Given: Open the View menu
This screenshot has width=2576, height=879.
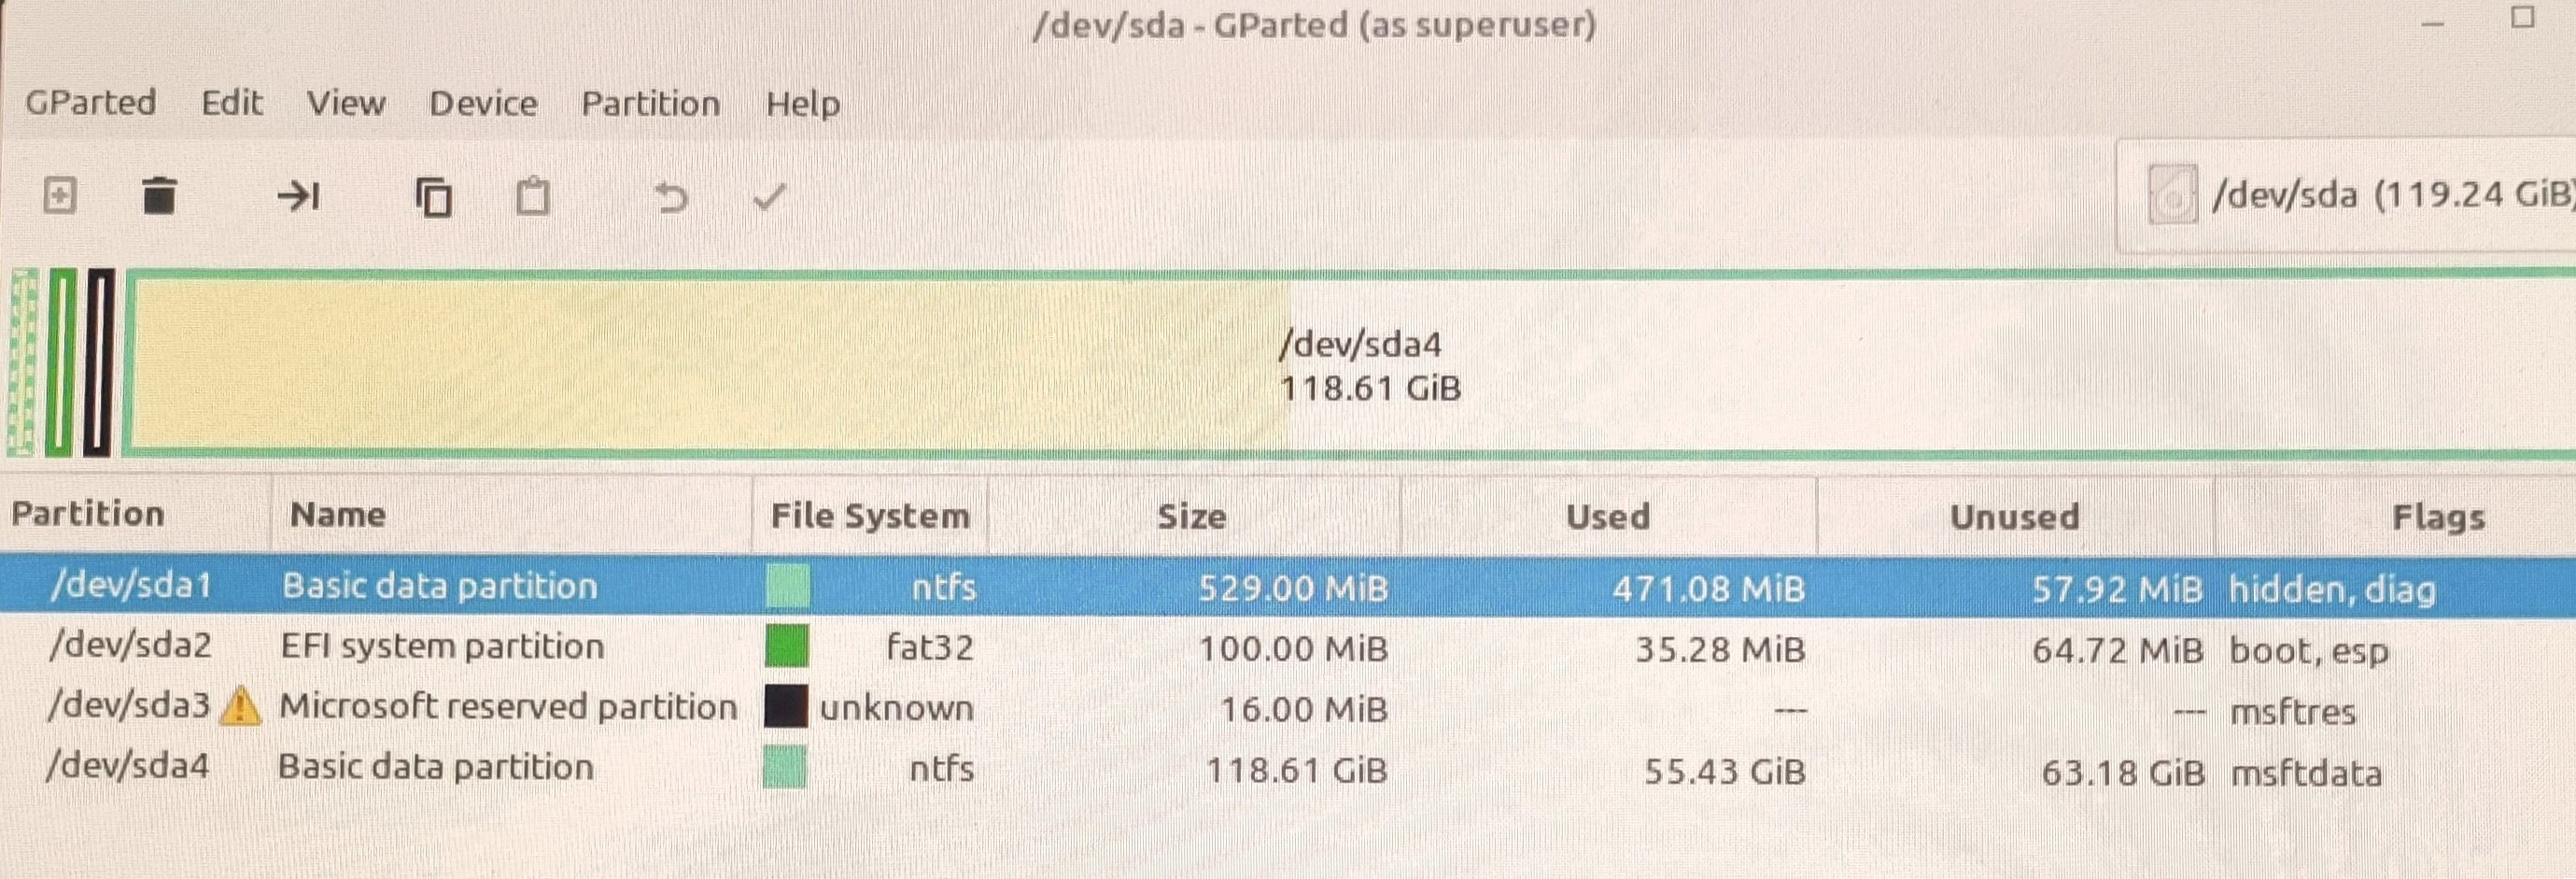Looking at the screenshot, I should 345,103.
